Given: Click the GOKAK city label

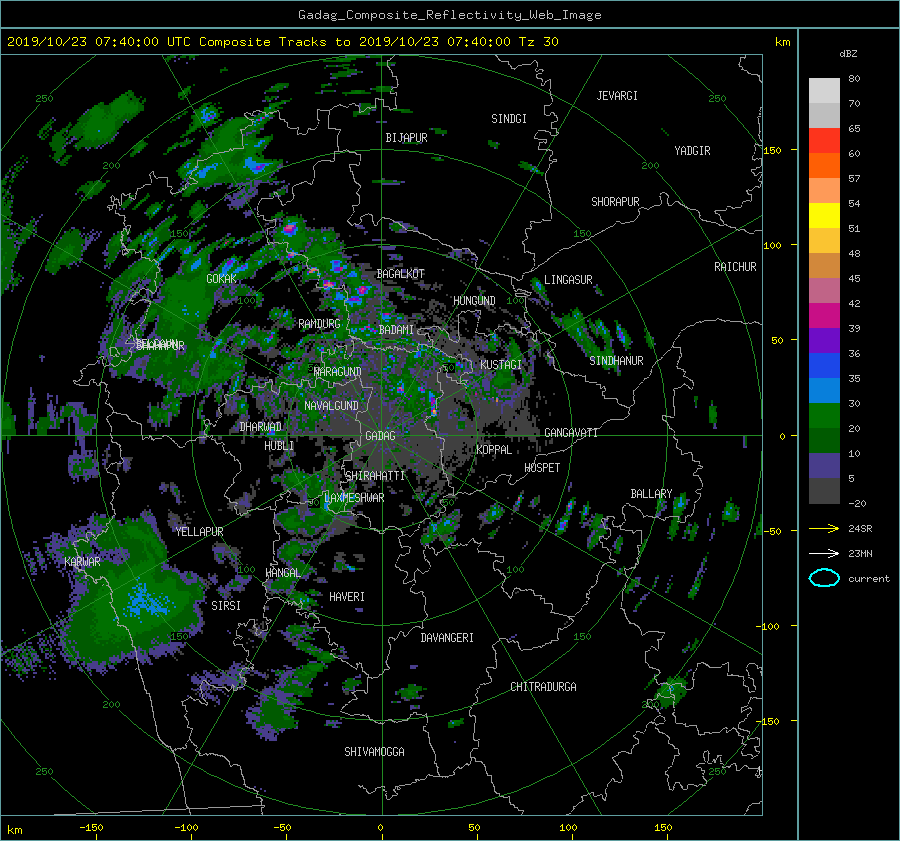Looking at the screenshot, I should (x=222, y=279).
